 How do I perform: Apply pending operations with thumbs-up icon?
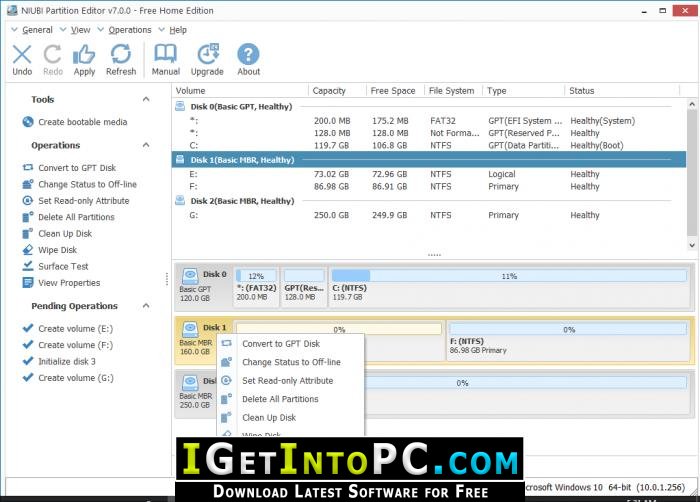tap(84, 54)
